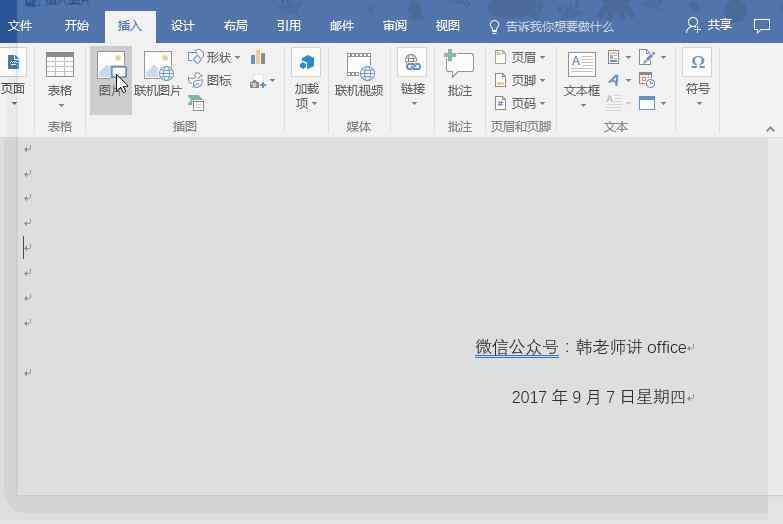Click the 符号 omega symbol icon

[x=698, y=62]
